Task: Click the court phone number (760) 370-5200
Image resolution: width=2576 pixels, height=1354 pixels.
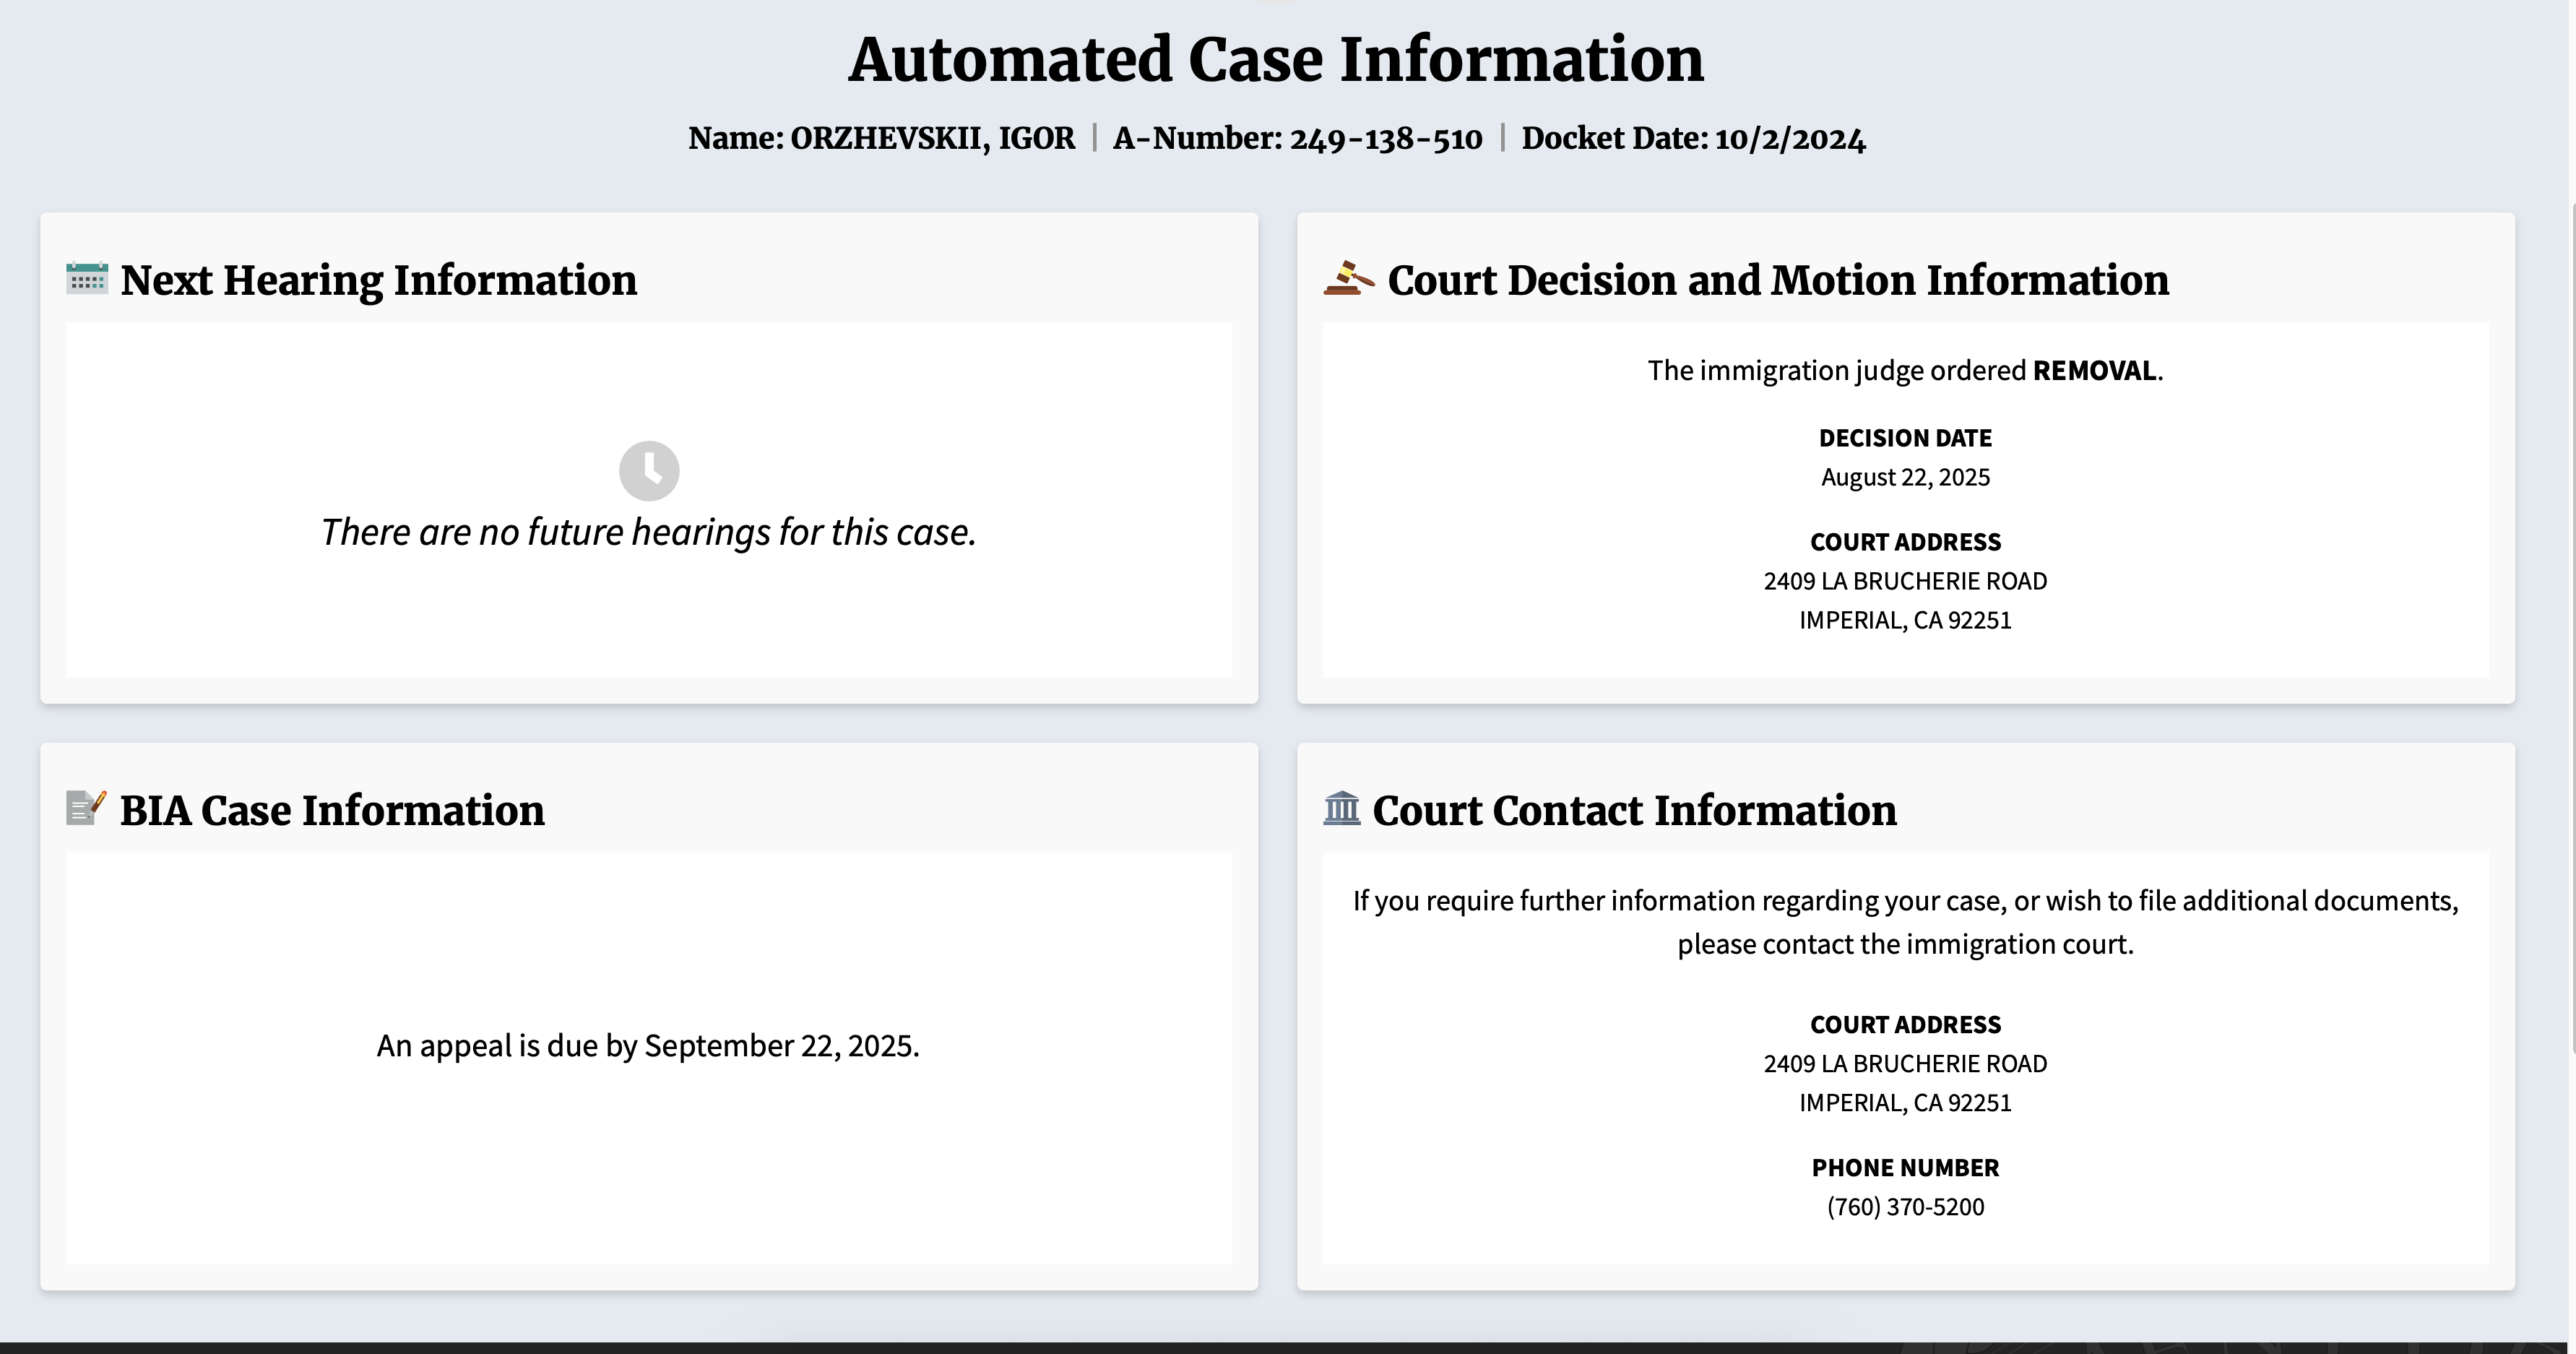Action: pos(1905,1207)
